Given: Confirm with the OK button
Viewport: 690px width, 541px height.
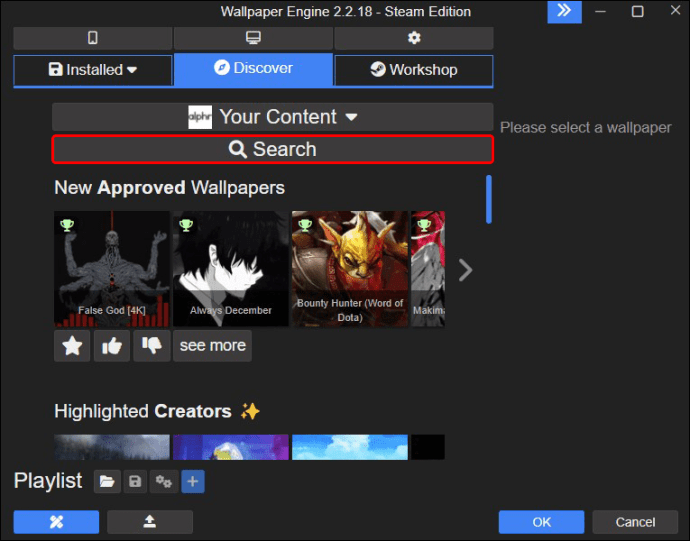Looking at the screenshot, I should 541,522.
